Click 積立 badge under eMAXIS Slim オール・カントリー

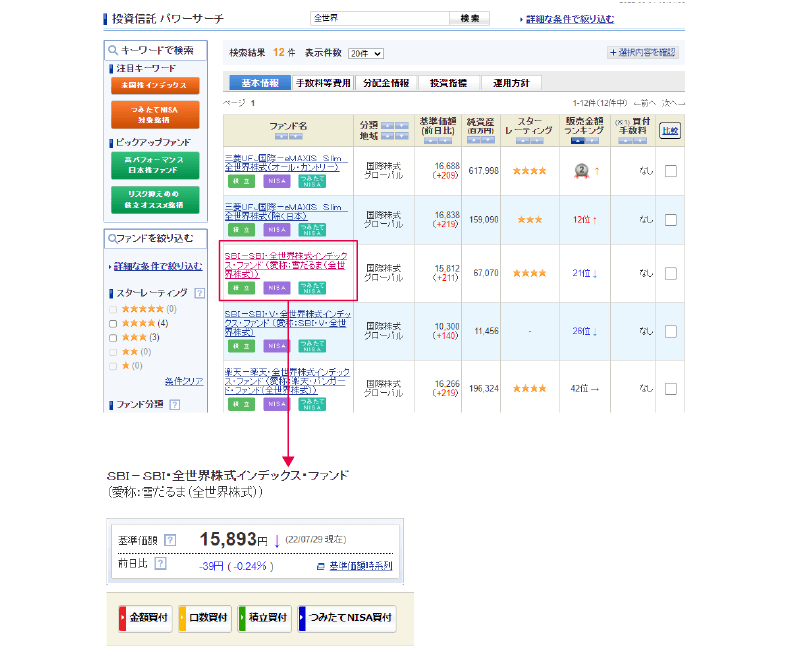coord(241,181)
